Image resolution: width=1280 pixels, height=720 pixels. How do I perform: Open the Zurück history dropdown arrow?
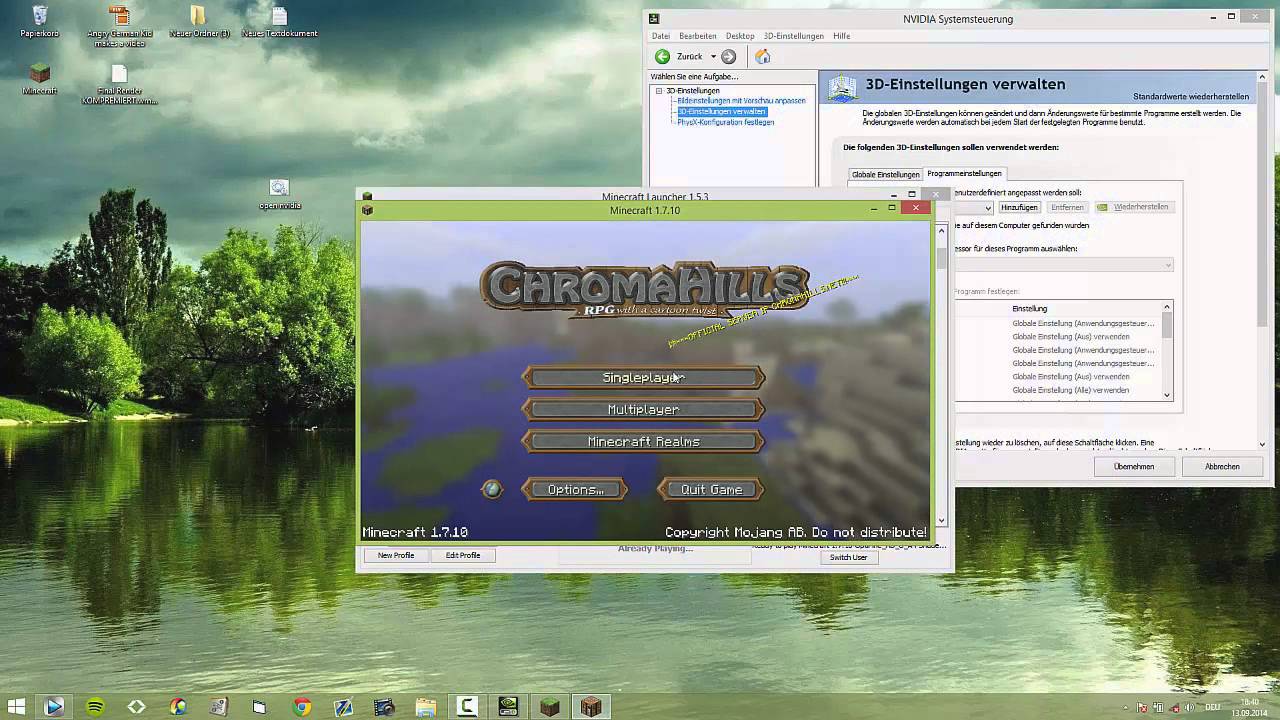(x=713, y=57)
